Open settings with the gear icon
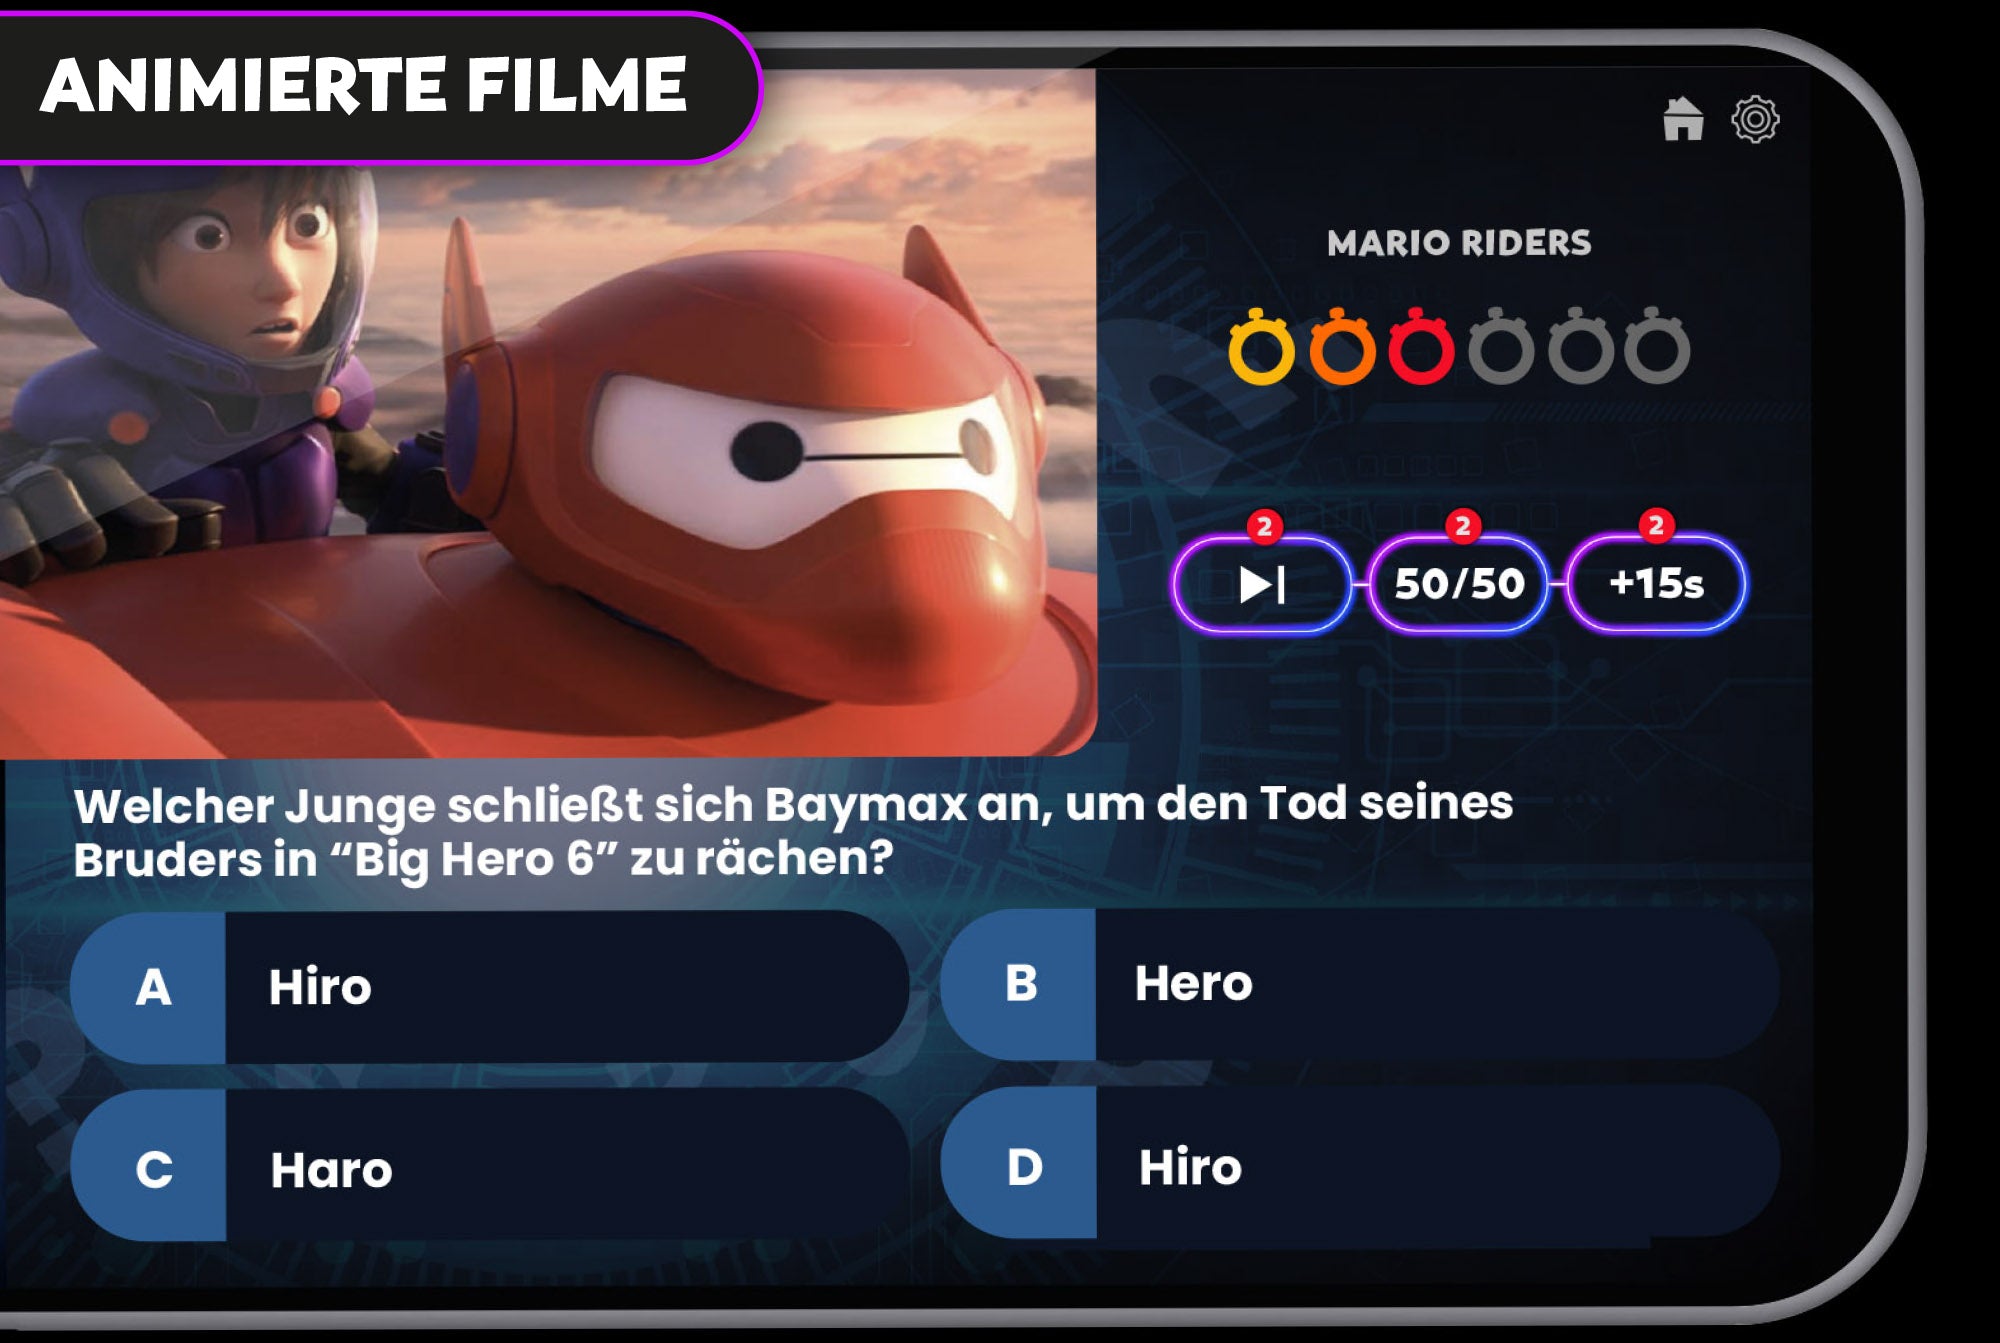The height and width of the screenshot is (1343, 2000). 1755,120
